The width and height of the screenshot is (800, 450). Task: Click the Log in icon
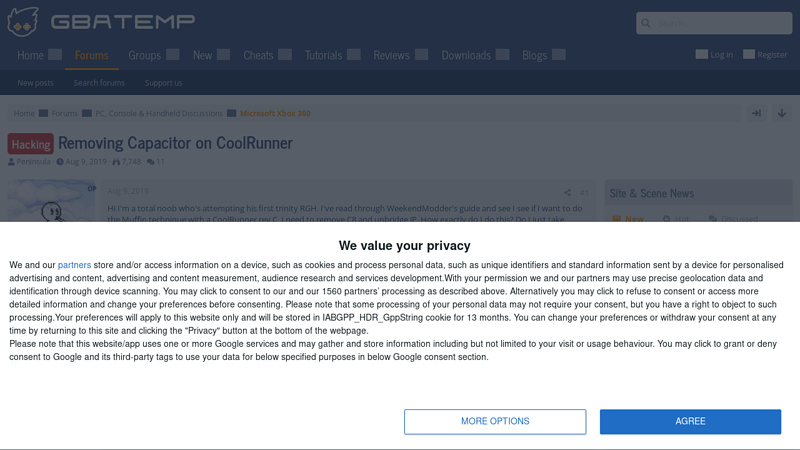point(702,54)
